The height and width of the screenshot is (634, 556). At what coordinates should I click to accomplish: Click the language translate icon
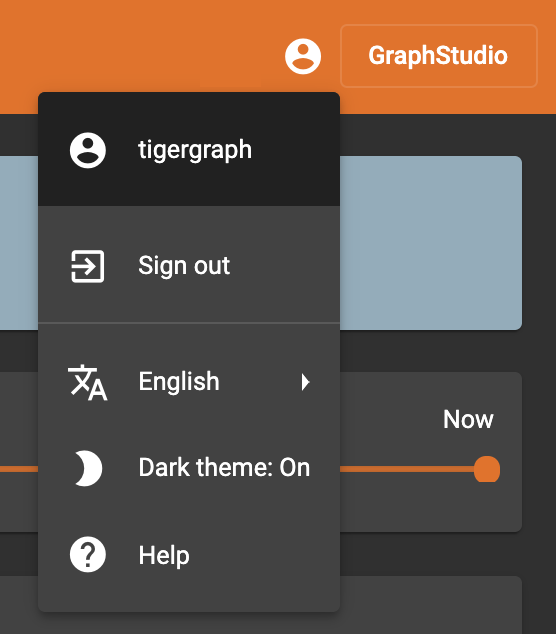click(88, 382)
